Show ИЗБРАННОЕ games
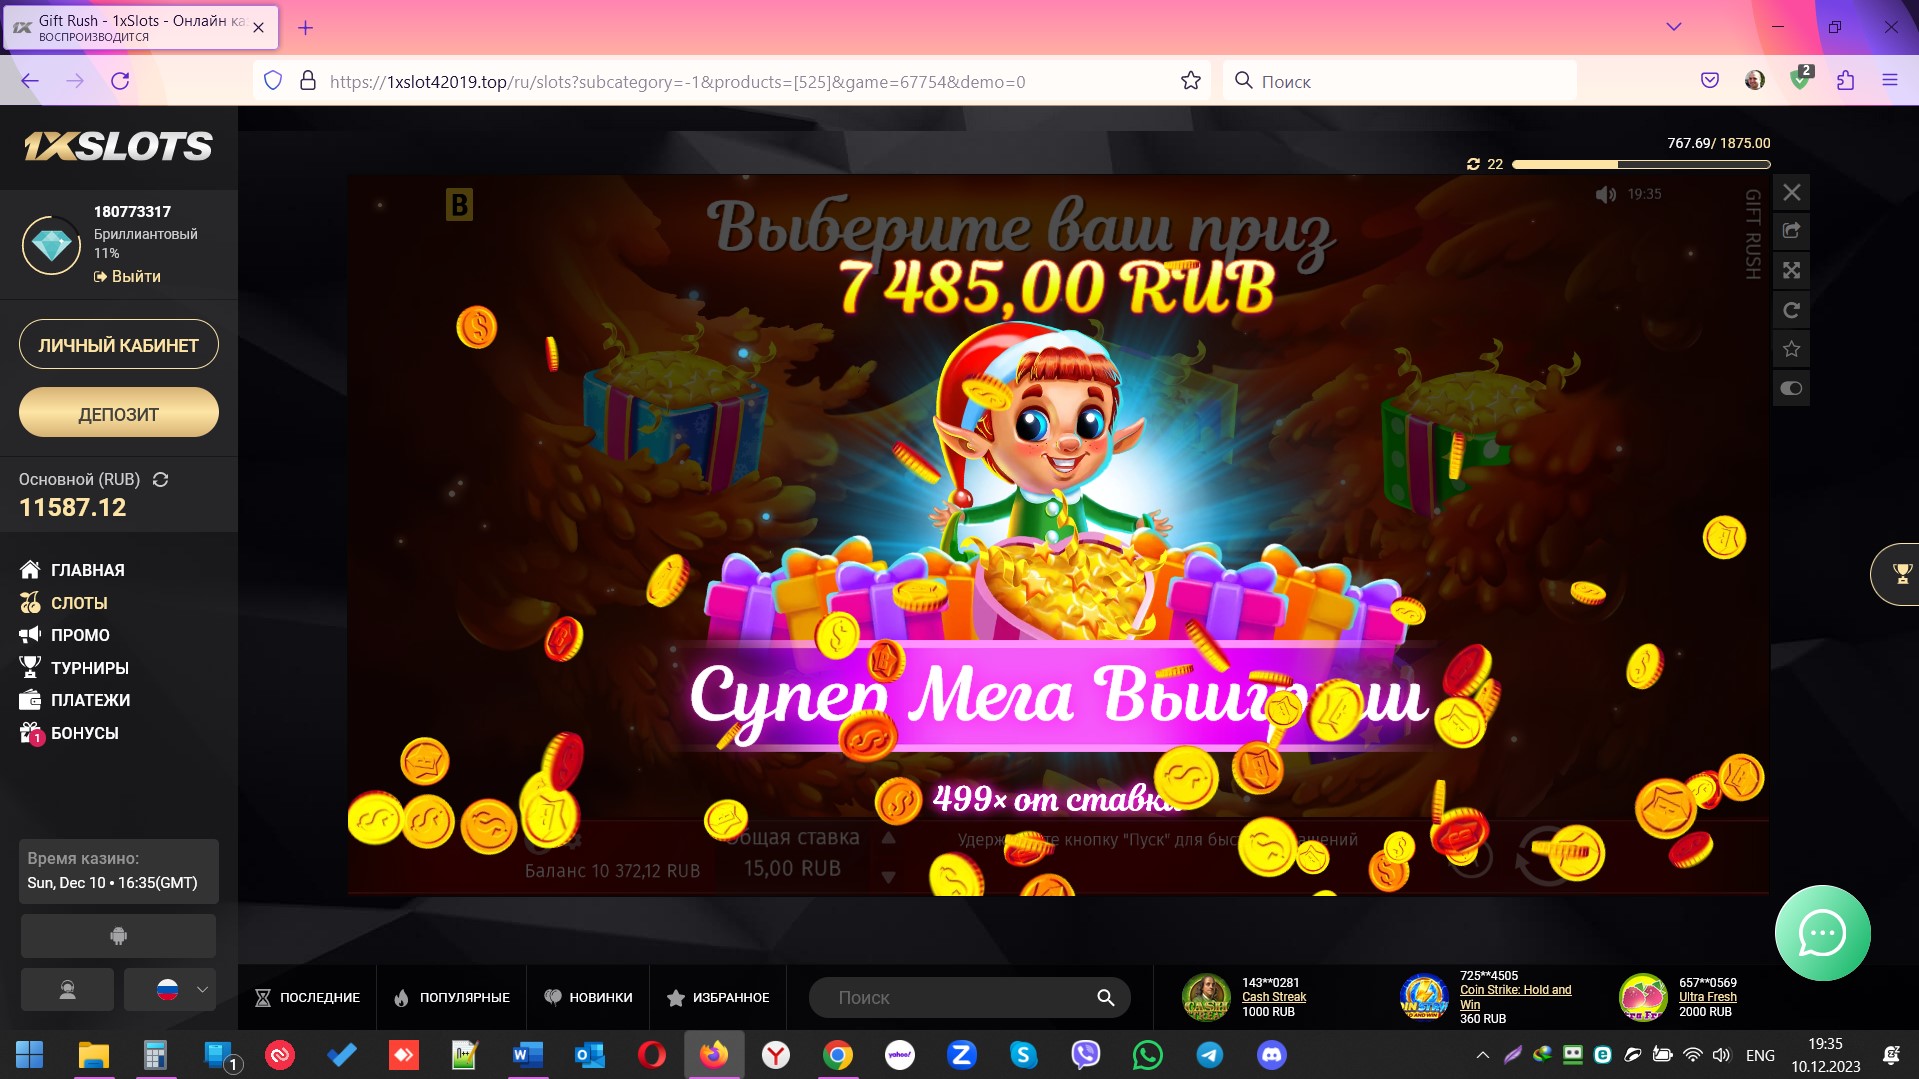This screenshot has height=1079, width=1919. (x=718, y=998)
